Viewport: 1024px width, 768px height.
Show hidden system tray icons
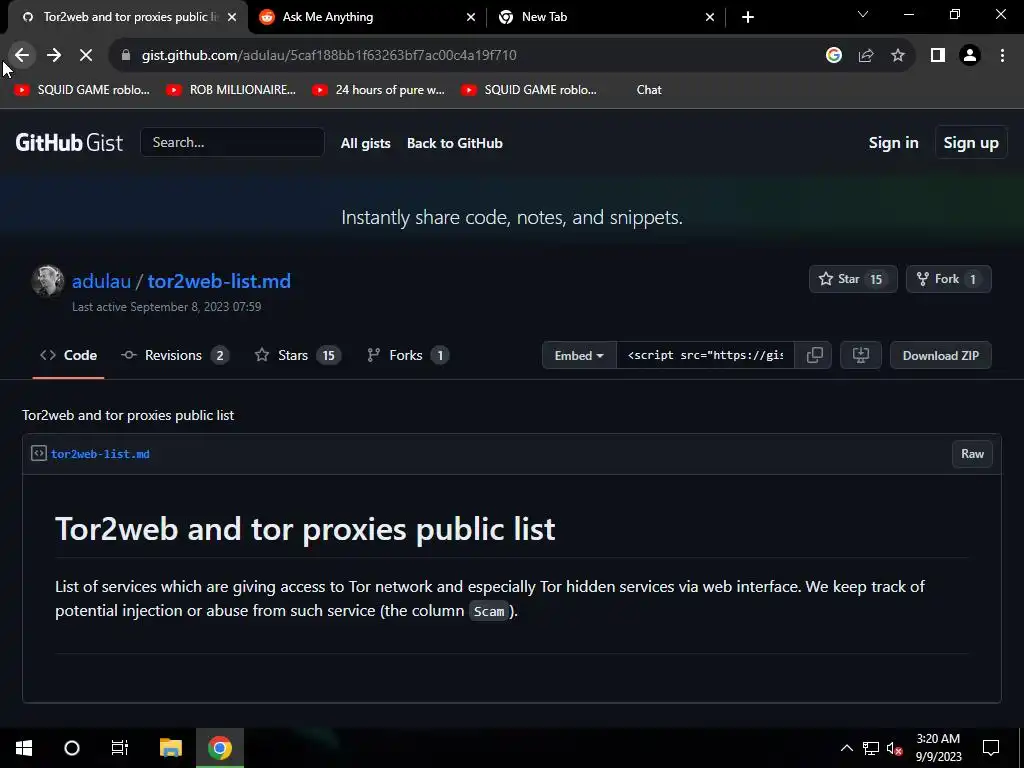[846, 748]
